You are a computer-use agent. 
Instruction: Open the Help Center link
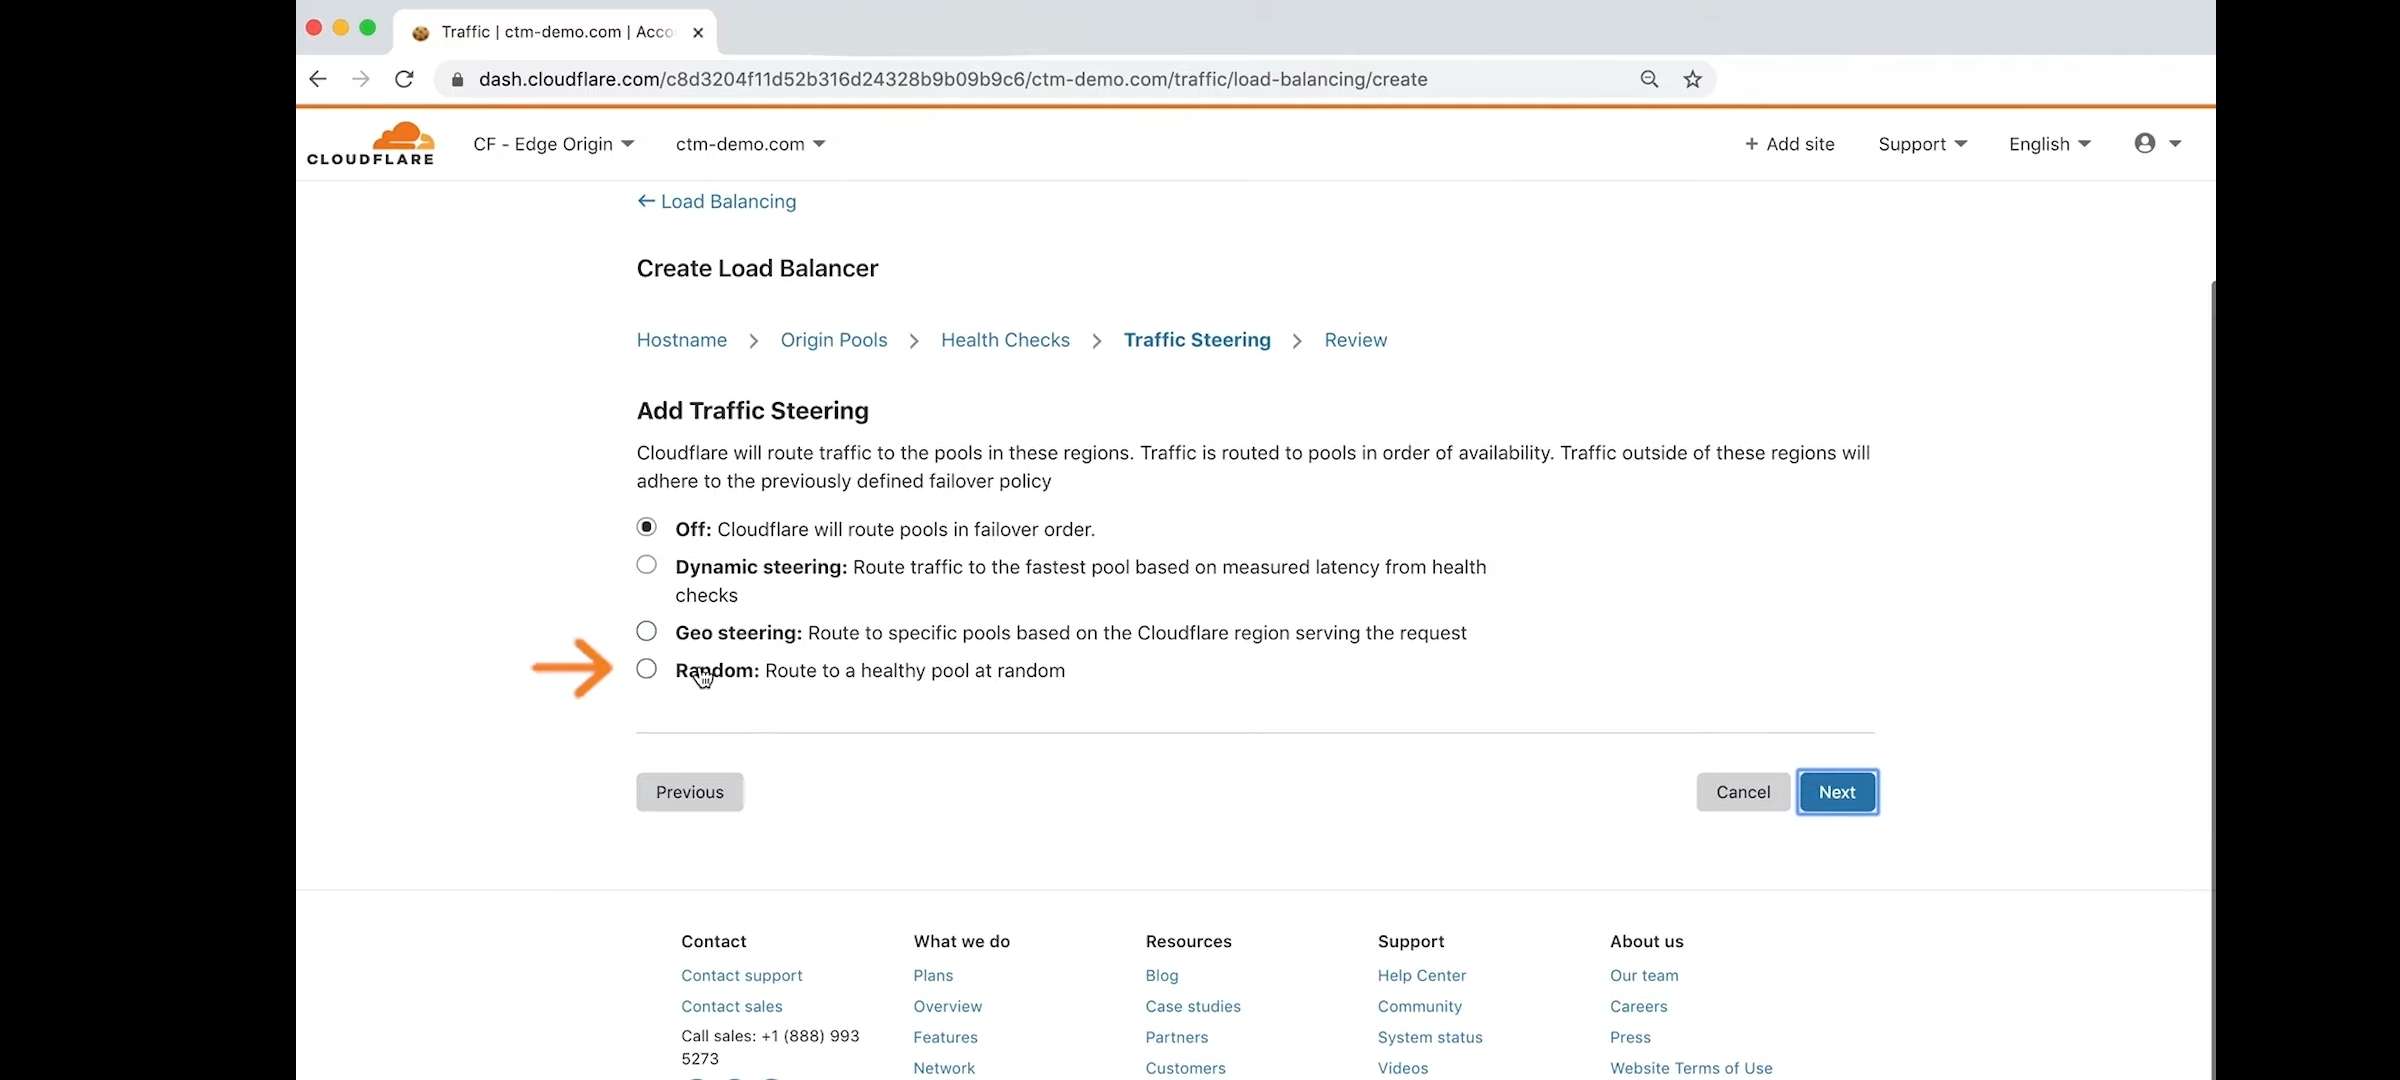1420,975
